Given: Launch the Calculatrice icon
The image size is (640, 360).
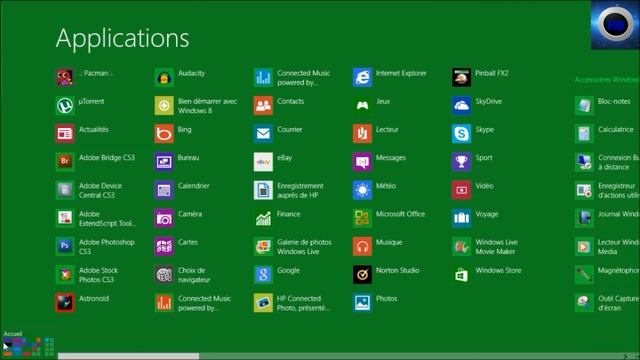Looking at the screenshot, I should click(584, 133).
